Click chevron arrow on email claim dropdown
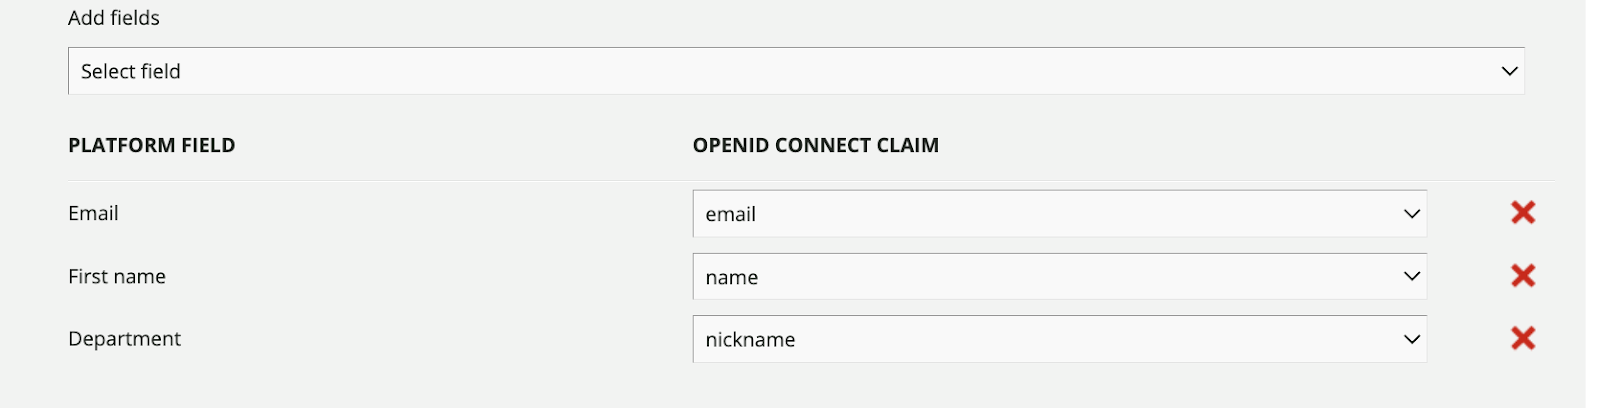This screenshot has height=408, width=1600. [x=1411, y=214]
